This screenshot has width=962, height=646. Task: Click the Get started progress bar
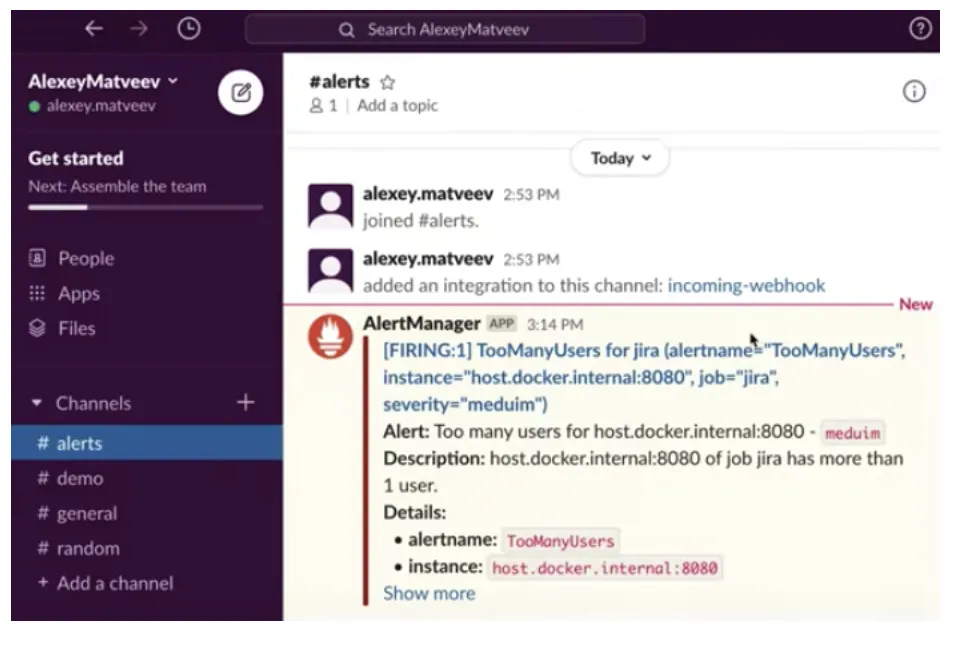click(x=145, y=207)
